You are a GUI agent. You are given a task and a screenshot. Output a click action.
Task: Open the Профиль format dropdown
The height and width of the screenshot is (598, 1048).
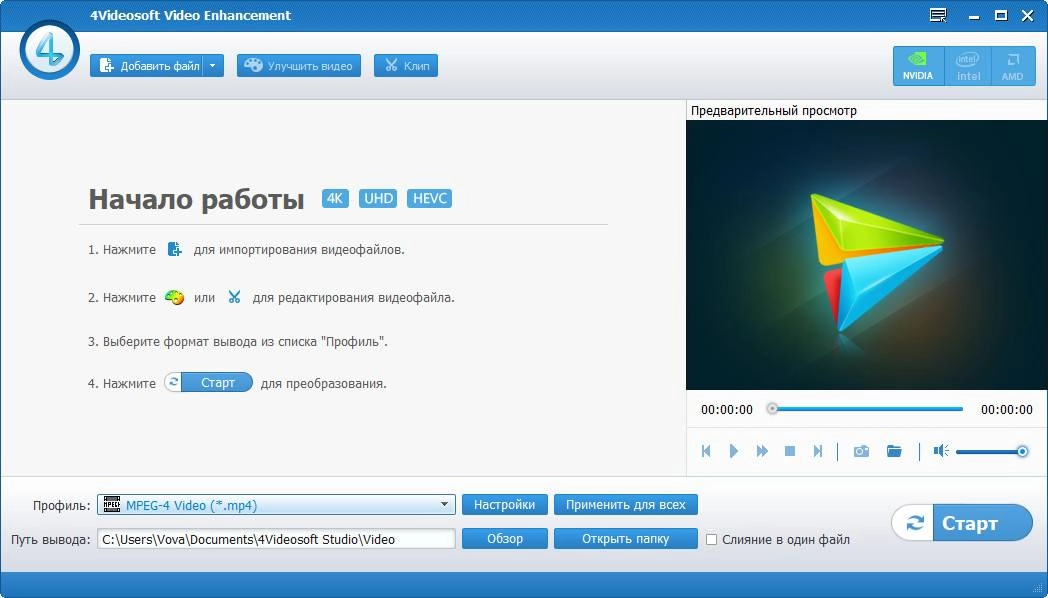[276, 504]
